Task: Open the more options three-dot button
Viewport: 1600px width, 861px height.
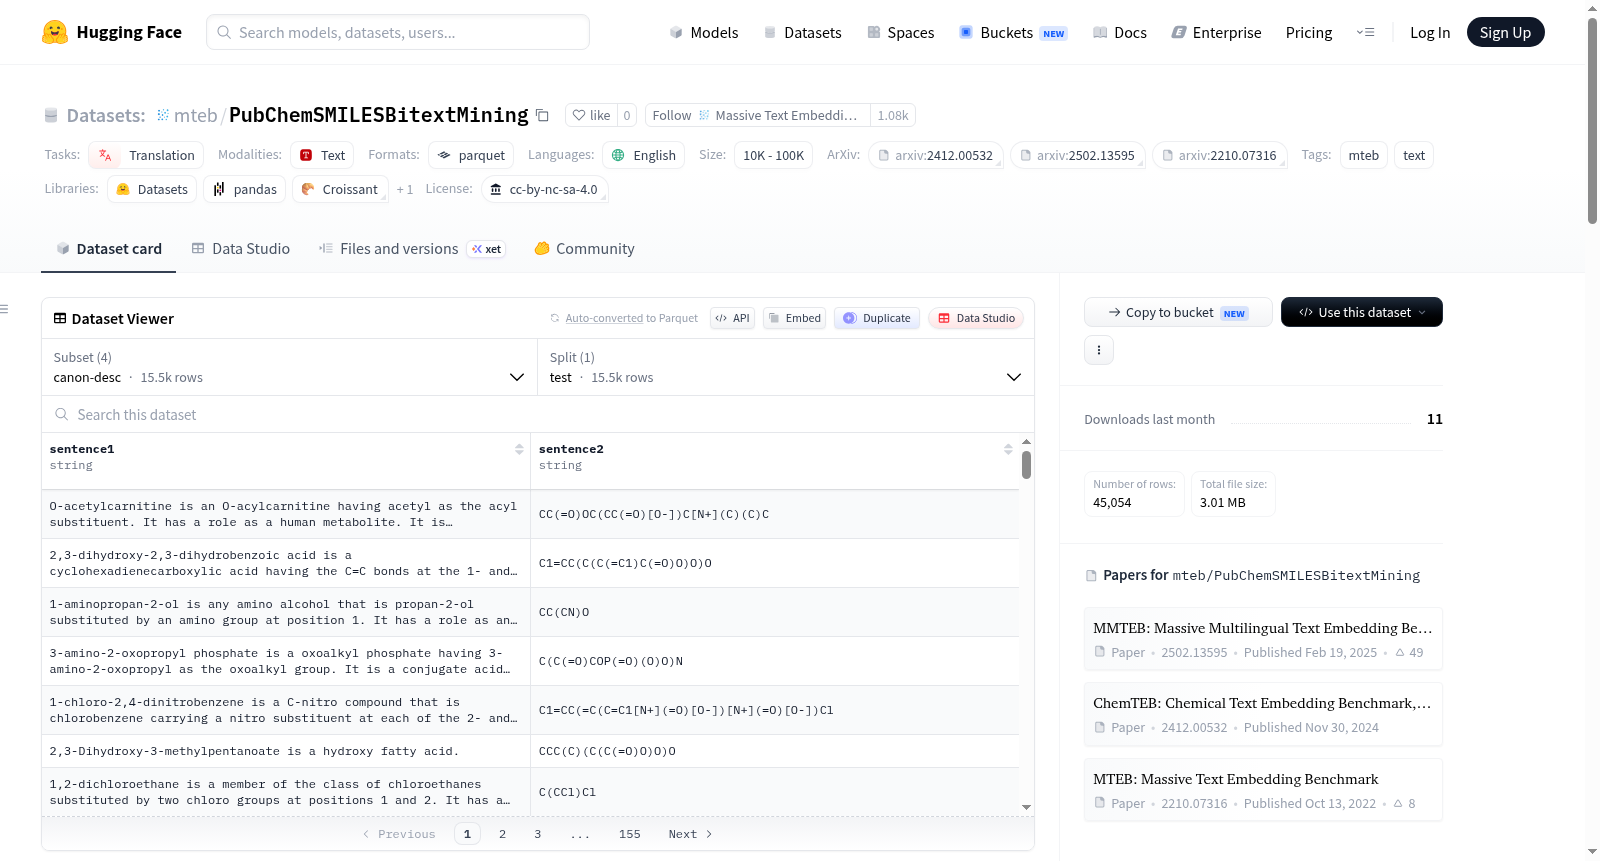Action: (1099, 350)
